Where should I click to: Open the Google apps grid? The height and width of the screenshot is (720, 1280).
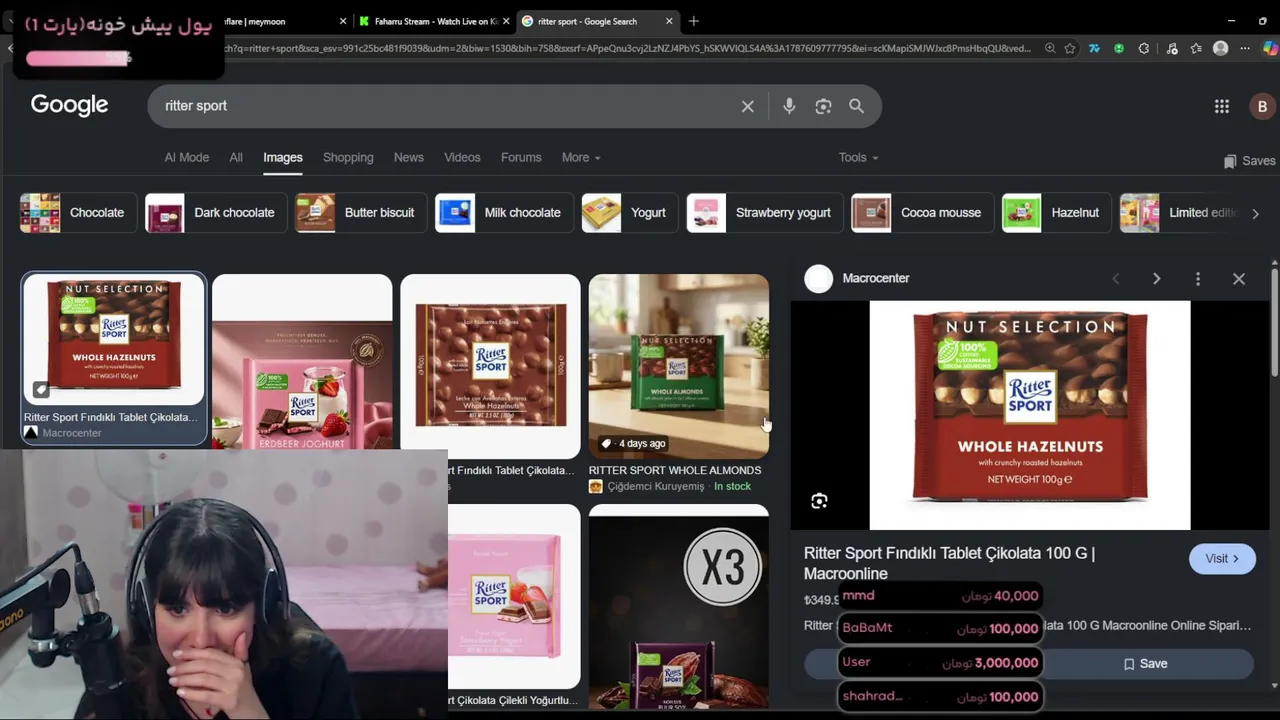point(1222,106)
